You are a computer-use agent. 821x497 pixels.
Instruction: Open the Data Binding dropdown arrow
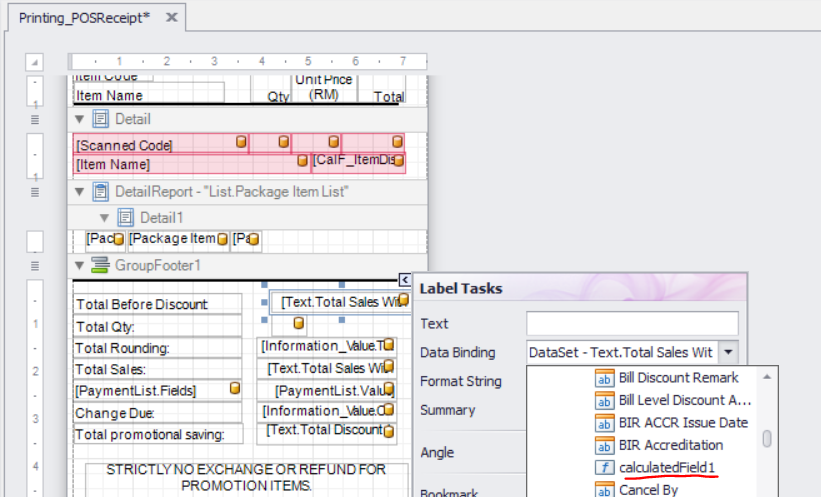[x=729, y=352]
